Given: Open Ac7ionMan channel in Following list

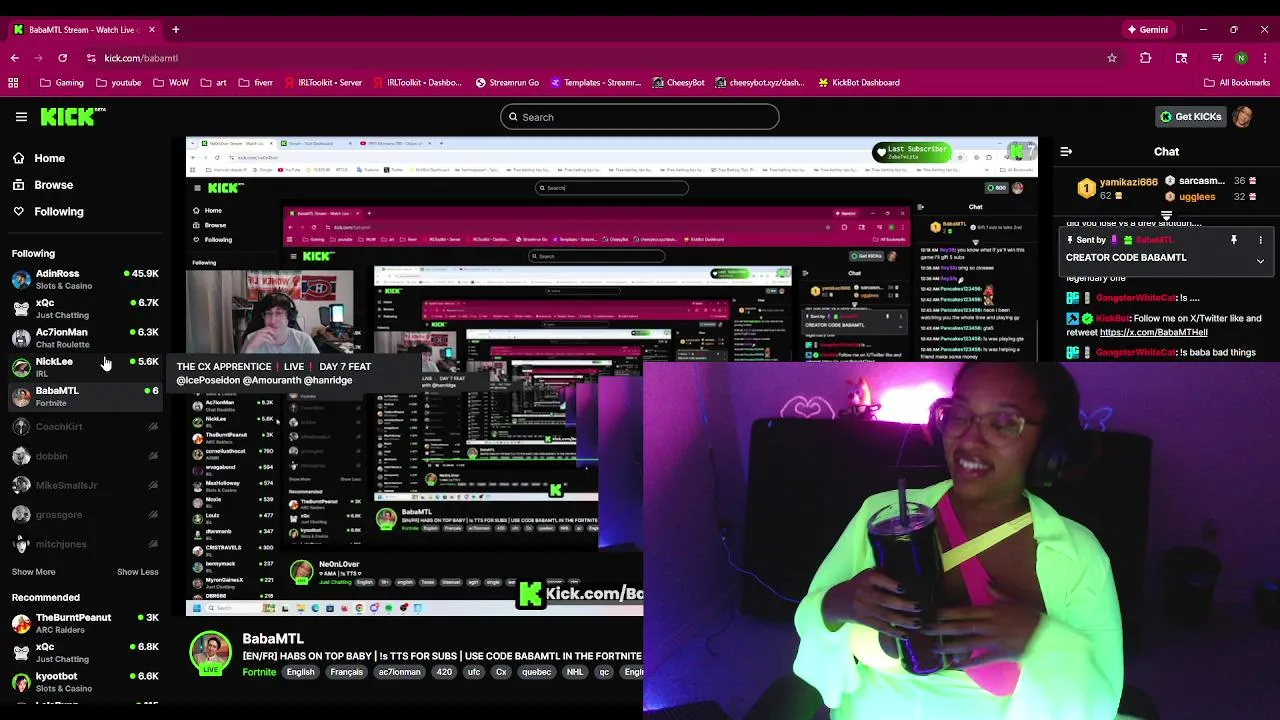Looking at the screenshot, I should tap(85, 338).
